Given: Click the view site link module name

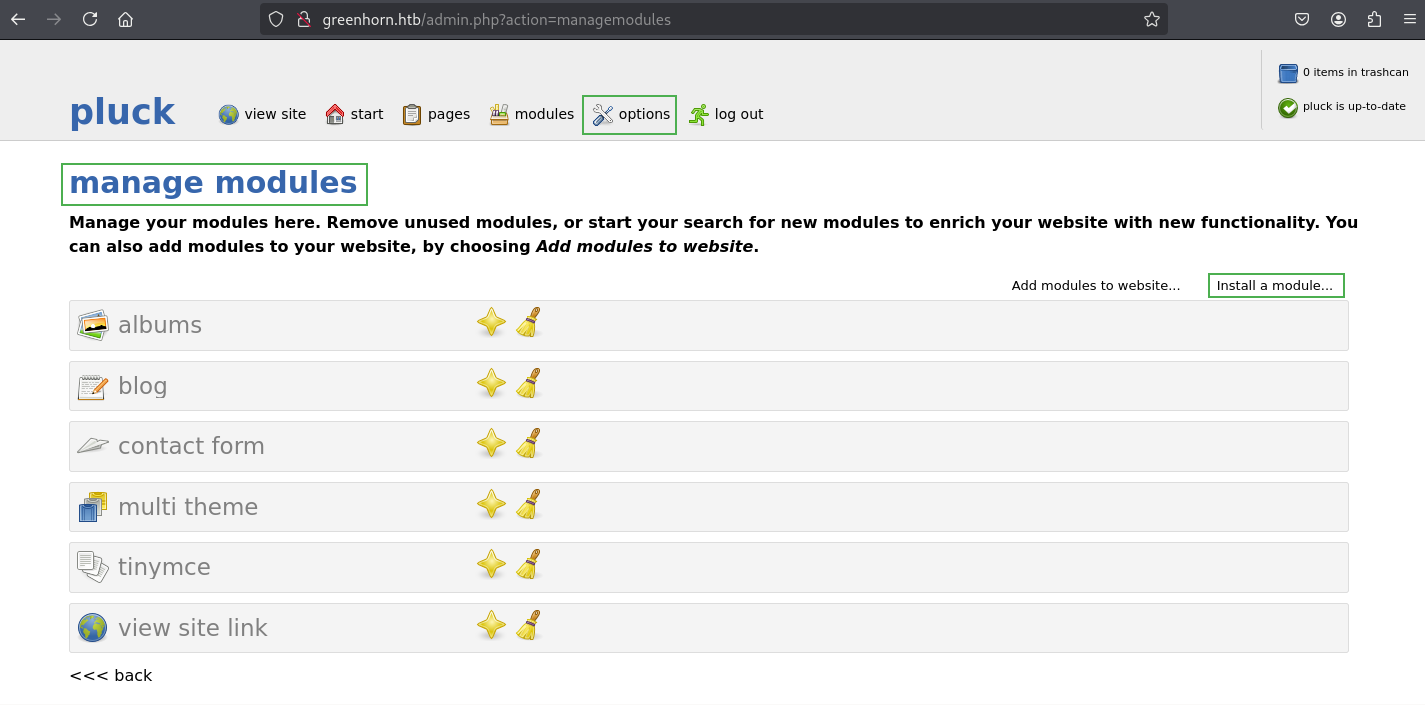Looking at the screenshot, I should coord(193,628).
